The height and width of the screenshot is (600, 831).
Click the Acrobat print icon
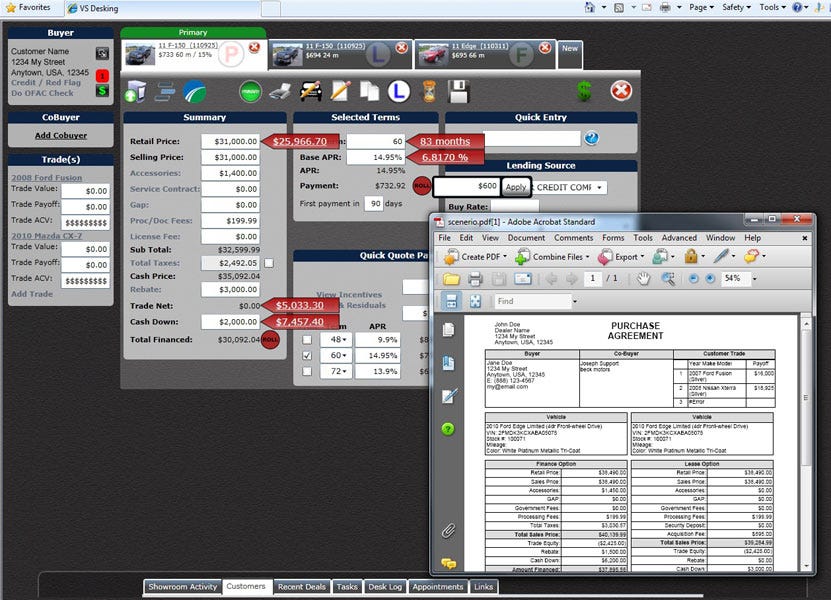(x=475, y=279)
